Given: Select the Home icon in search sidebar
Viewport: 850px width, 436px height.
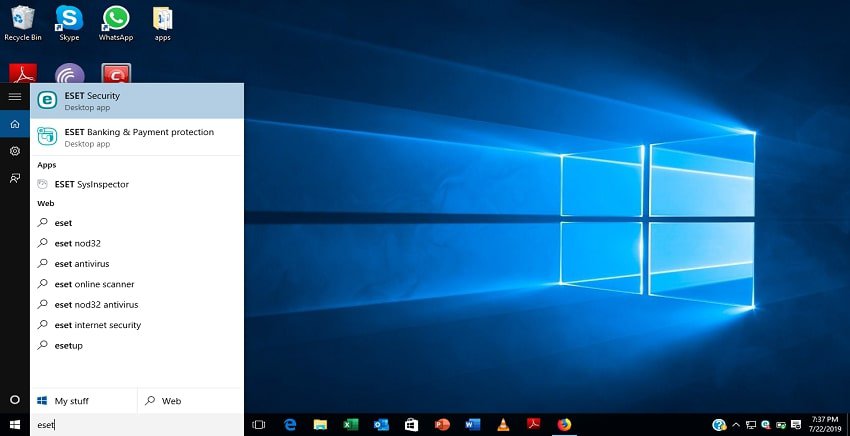Looking at the screenshot, I should [x=15, y=124].
